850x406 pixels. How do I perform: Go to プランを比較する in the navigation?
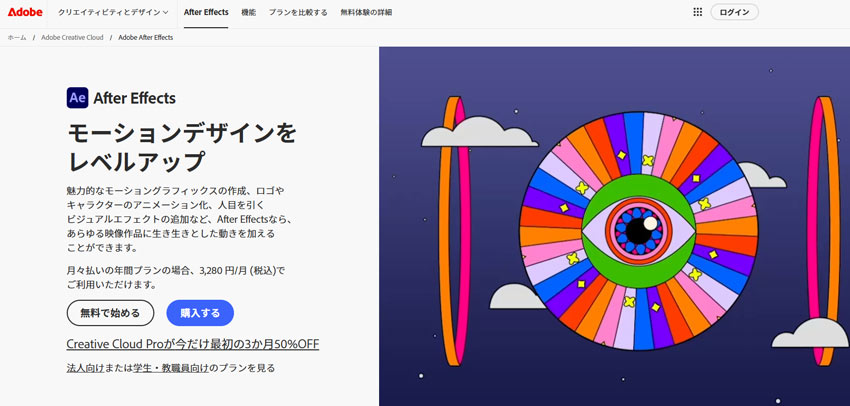pyautogui.click(x=299, y=12)
